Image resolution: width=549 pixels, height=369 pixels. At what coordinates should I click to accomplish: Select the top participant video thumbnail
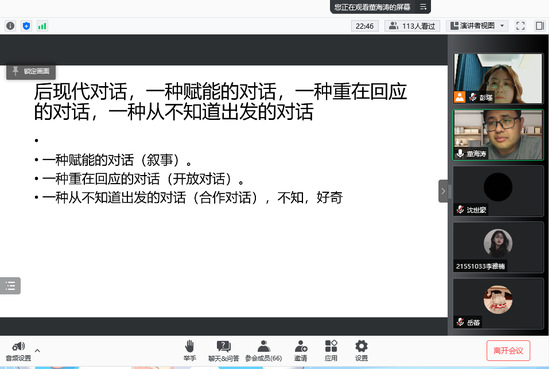[x=498, y=78]
